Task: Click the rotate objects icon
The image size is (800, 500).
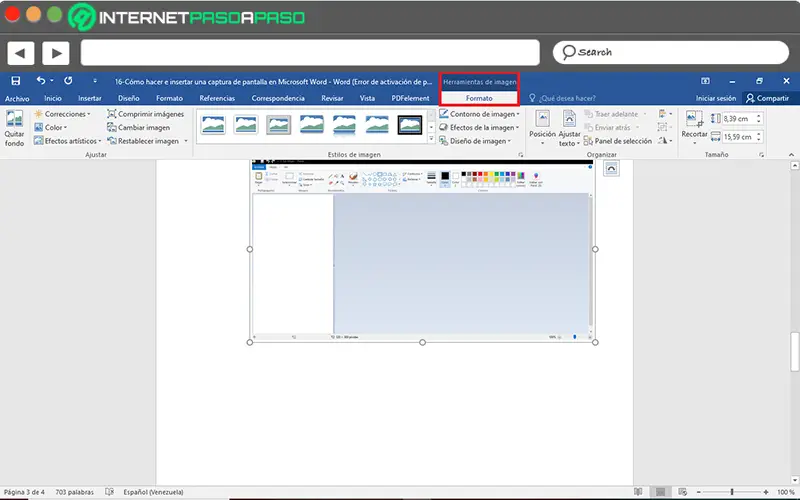Action: (x=665, y=141)
